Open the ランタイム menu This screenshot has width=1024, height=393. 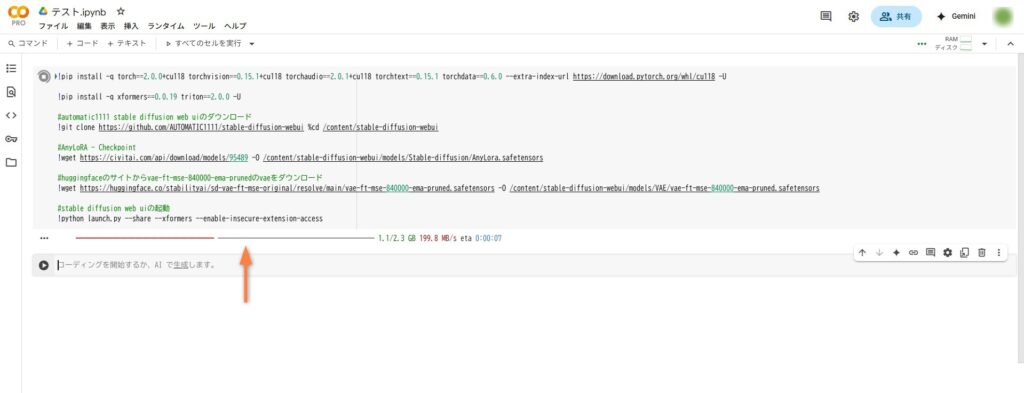click(x=166, y=26)
